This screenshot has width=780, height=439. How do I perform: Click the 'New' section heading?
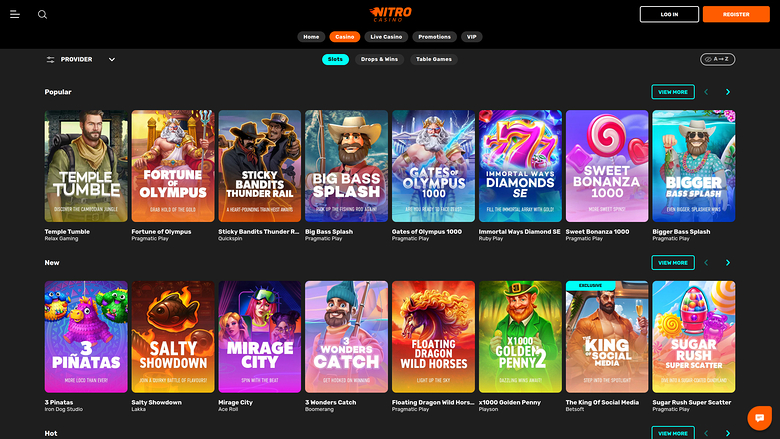point(52,263)
